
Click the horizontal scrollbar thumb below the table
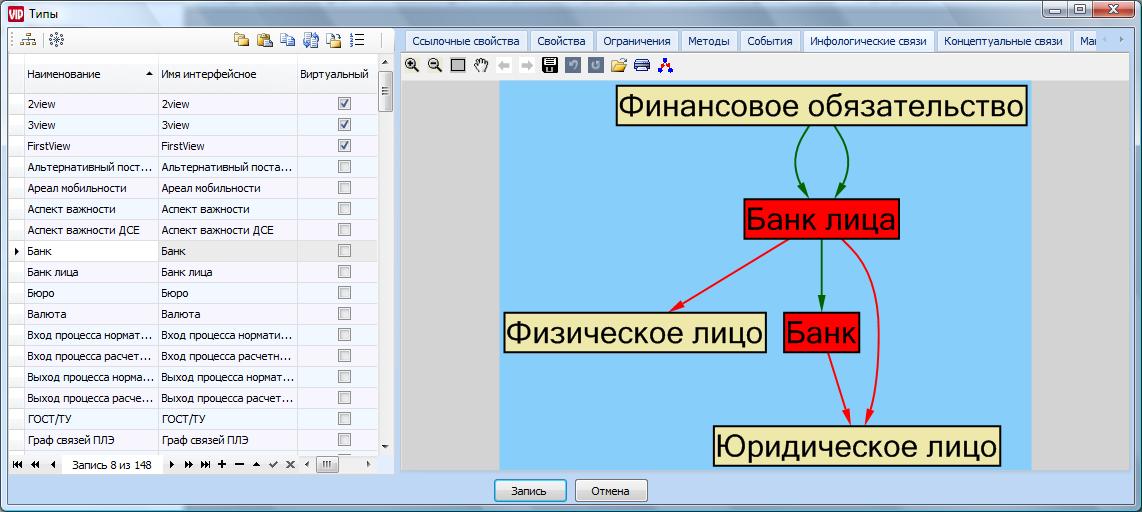pos(327,465)
